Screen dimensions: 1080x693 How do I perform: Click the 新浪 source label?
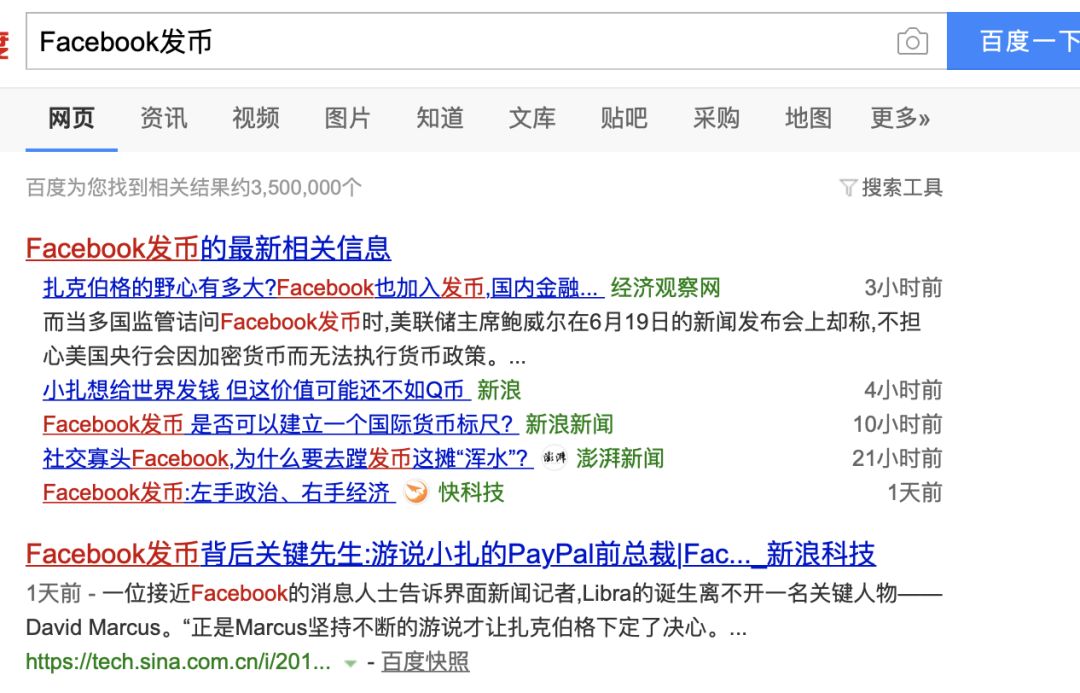tap(499, 391)
